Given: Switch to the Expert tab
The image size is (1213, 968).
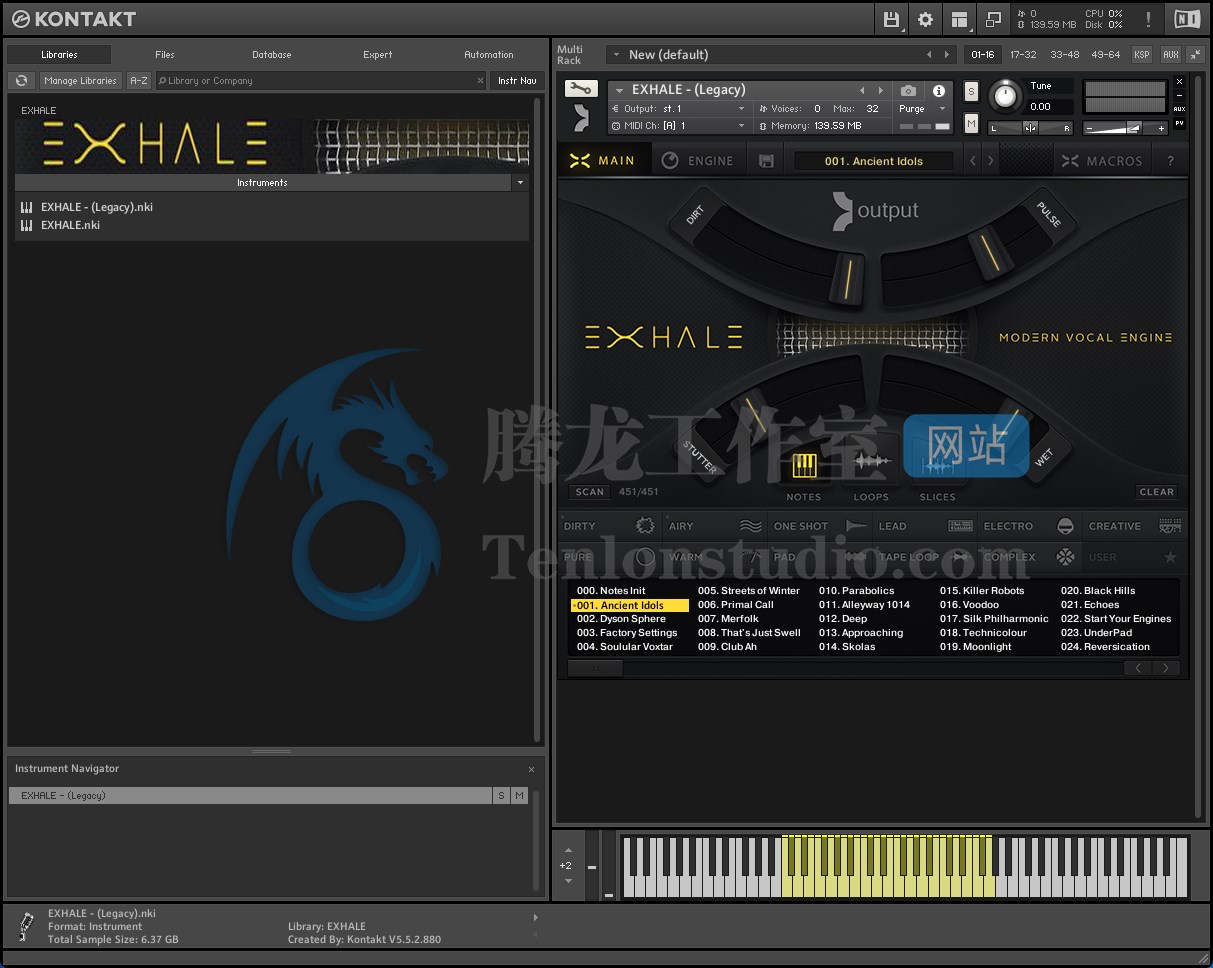Looking at the screenshot, I should pos(378,55).
